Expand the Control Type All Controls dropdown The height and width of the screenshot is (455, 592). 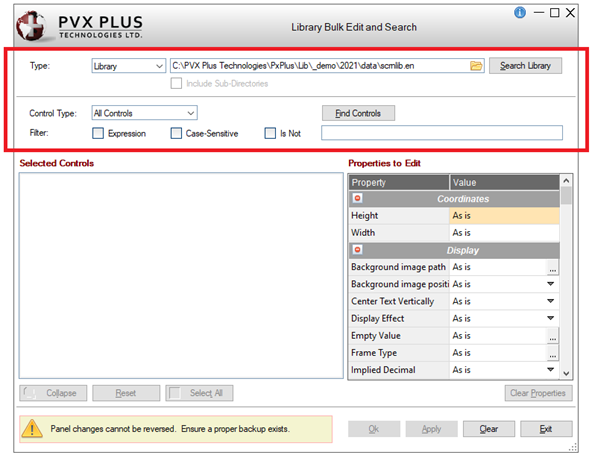(x=144, y=113)
